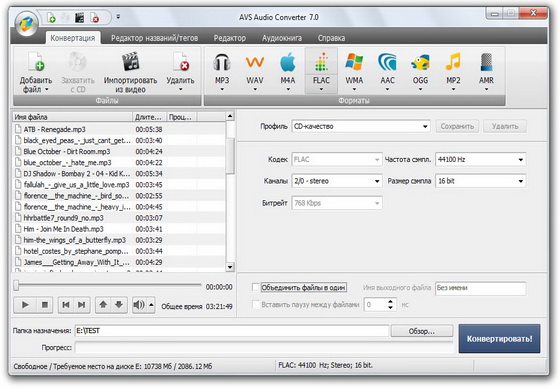Open the quick access toolbar customize arrow
This screenshot has height=388, width=560.
coord(118,17)
